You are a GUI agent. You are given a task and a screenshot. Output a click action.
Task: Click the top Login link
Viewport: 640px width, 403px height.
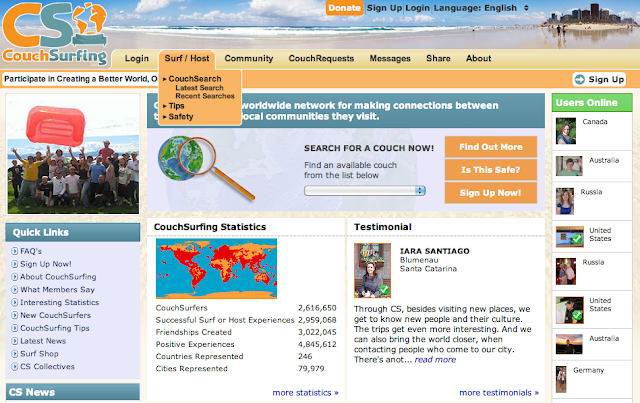[x=417, y=8]
